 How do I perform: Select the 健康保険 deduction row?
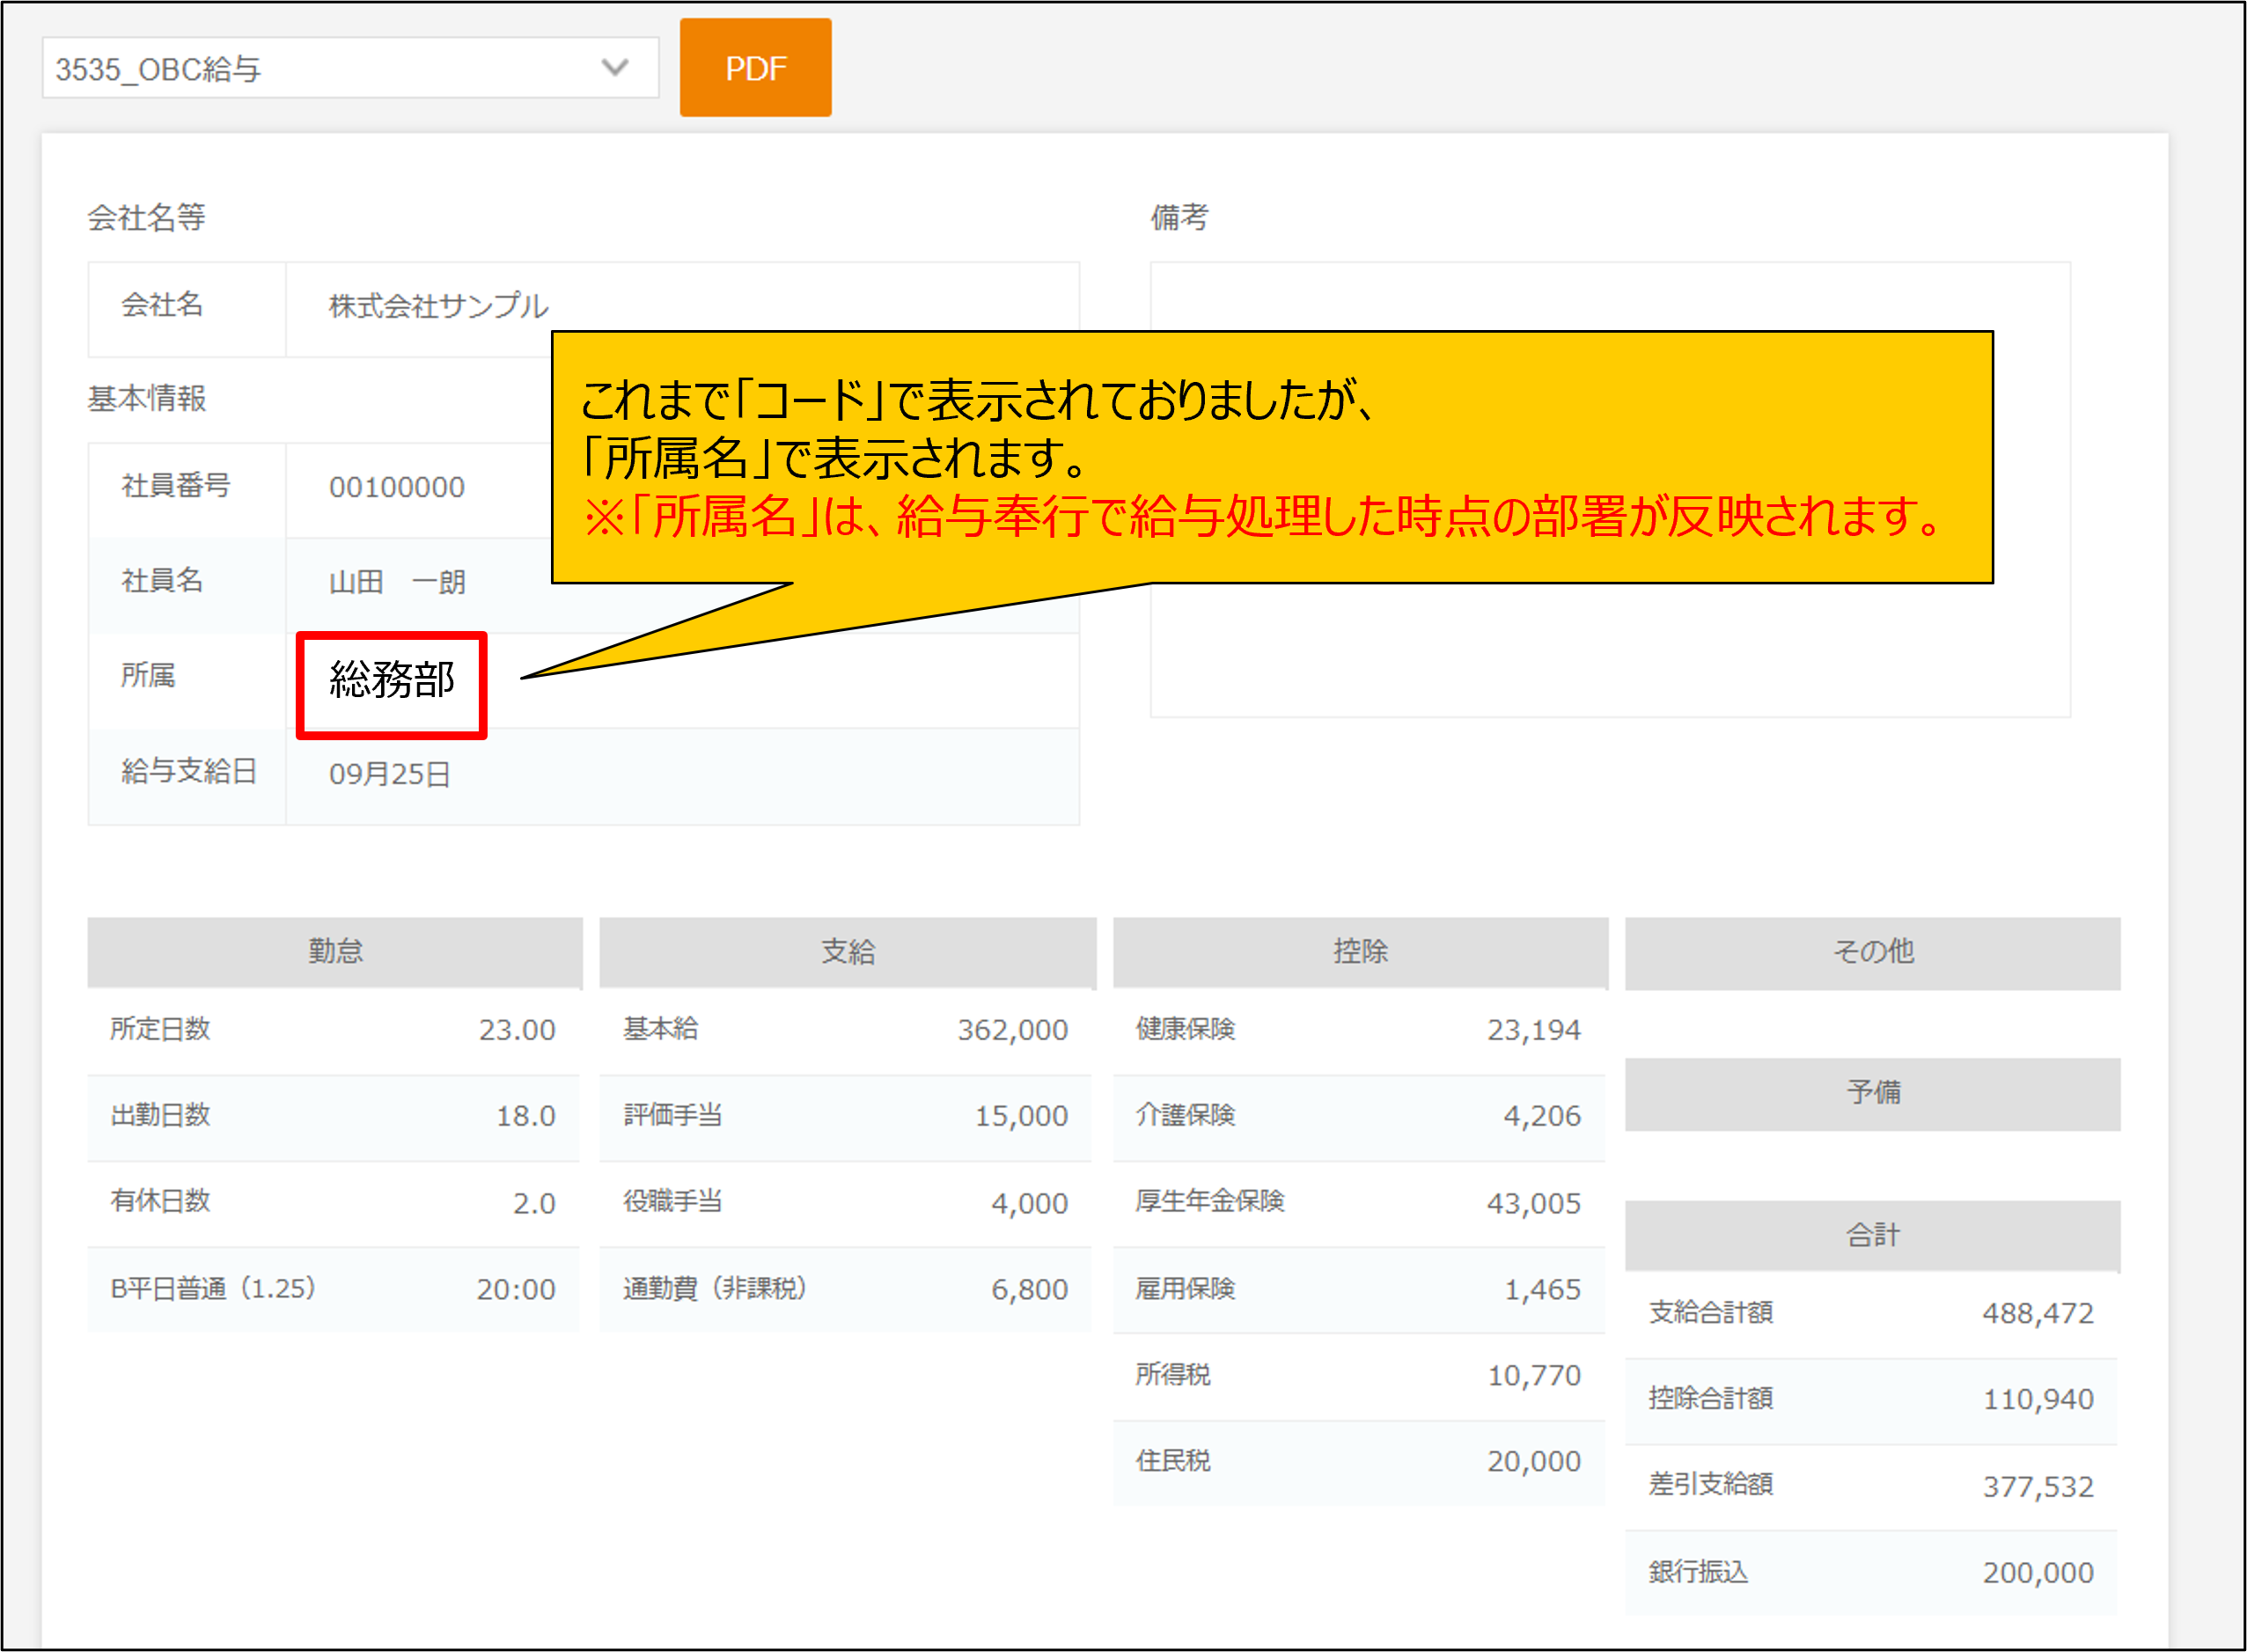point(1358,1030)
